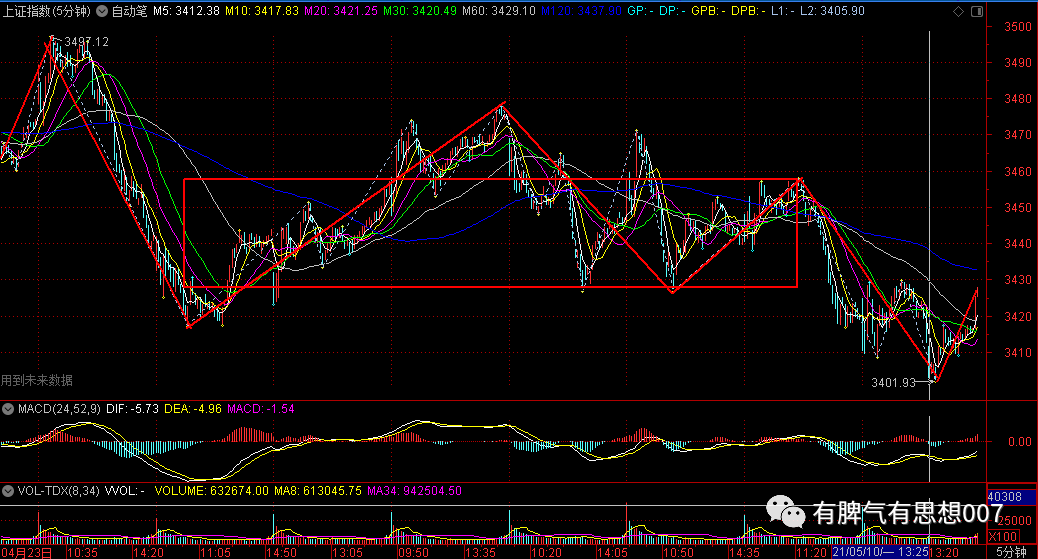
Task: Click the 14:20 mark on time axis
Action: click(148, 552)
